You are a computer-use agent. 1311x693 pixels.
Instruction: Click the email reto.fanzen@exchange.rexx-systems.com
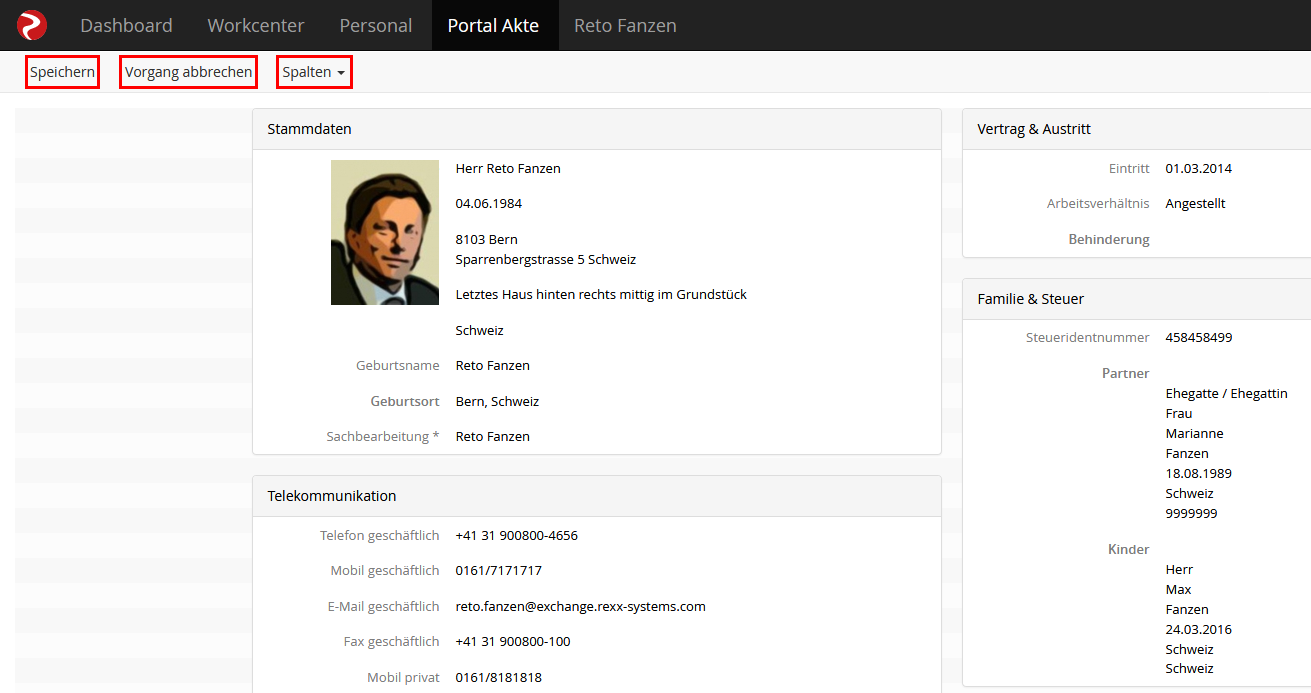pos(581,606)
